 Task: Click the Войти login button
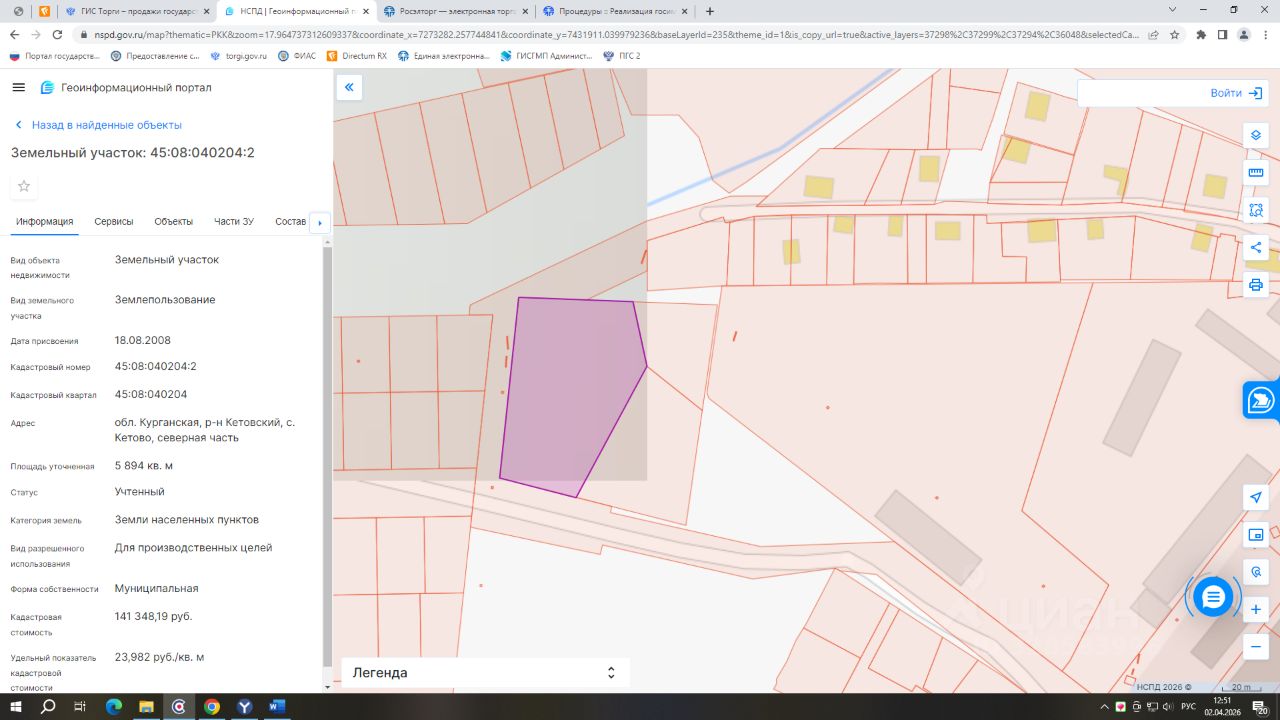coord(1236,93)
